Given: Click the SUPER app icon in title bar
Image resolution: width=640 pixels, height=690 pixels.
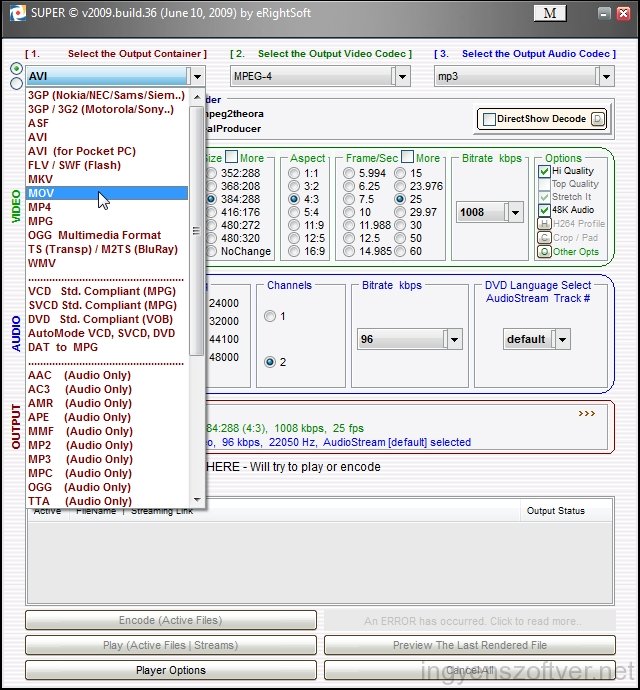Looking at the screenshot, I should 18,13.
